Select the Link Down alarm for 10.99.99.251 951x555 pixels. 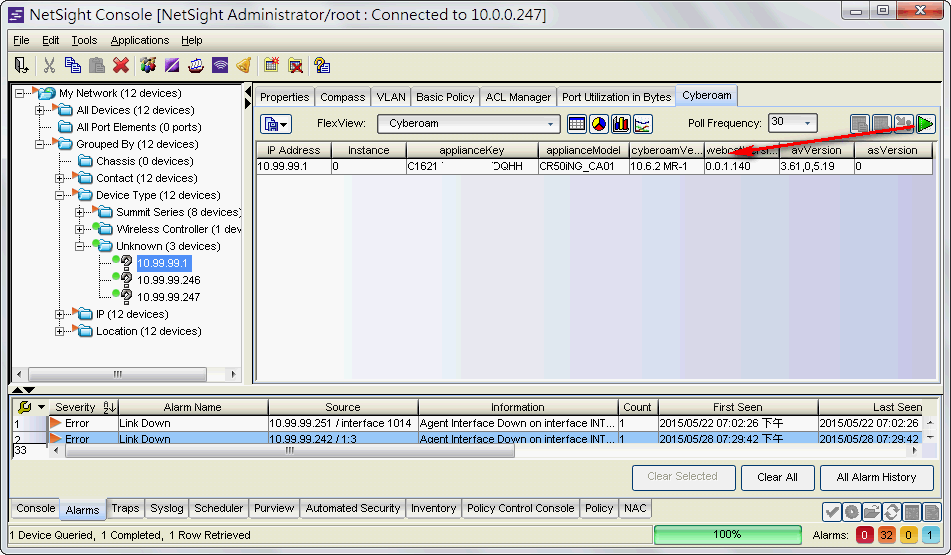(467, 423)
